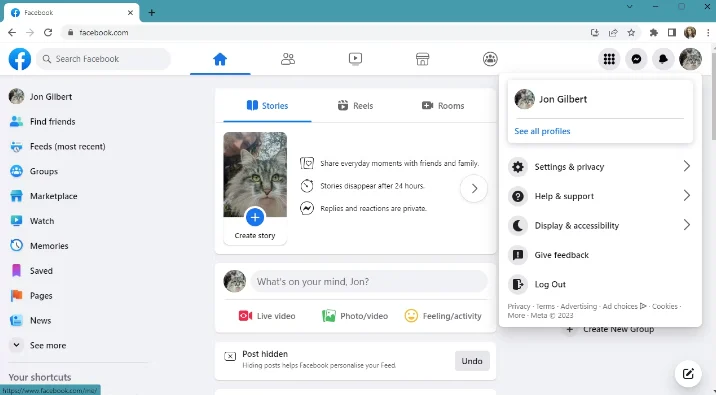
Task: Open the browser side panel icon
Action: click(x=672, y=32)
